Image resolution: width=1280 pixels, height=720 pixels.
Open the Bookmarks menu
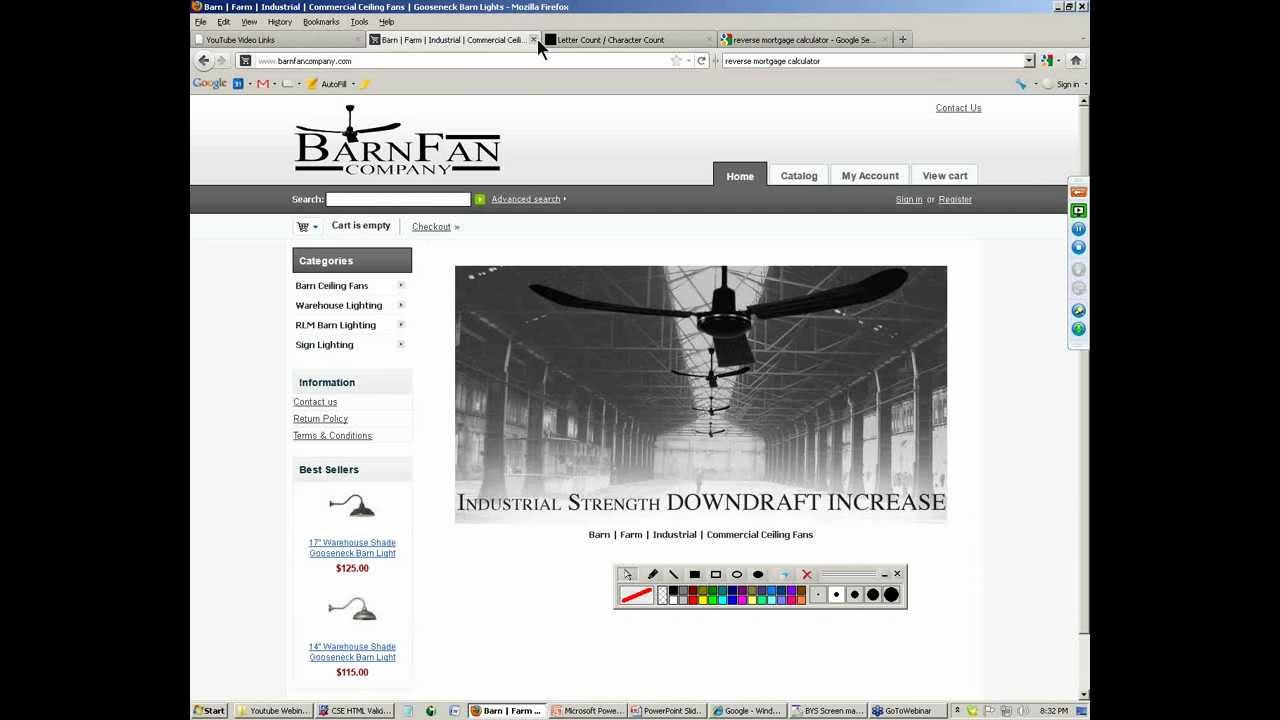(320, 22)
